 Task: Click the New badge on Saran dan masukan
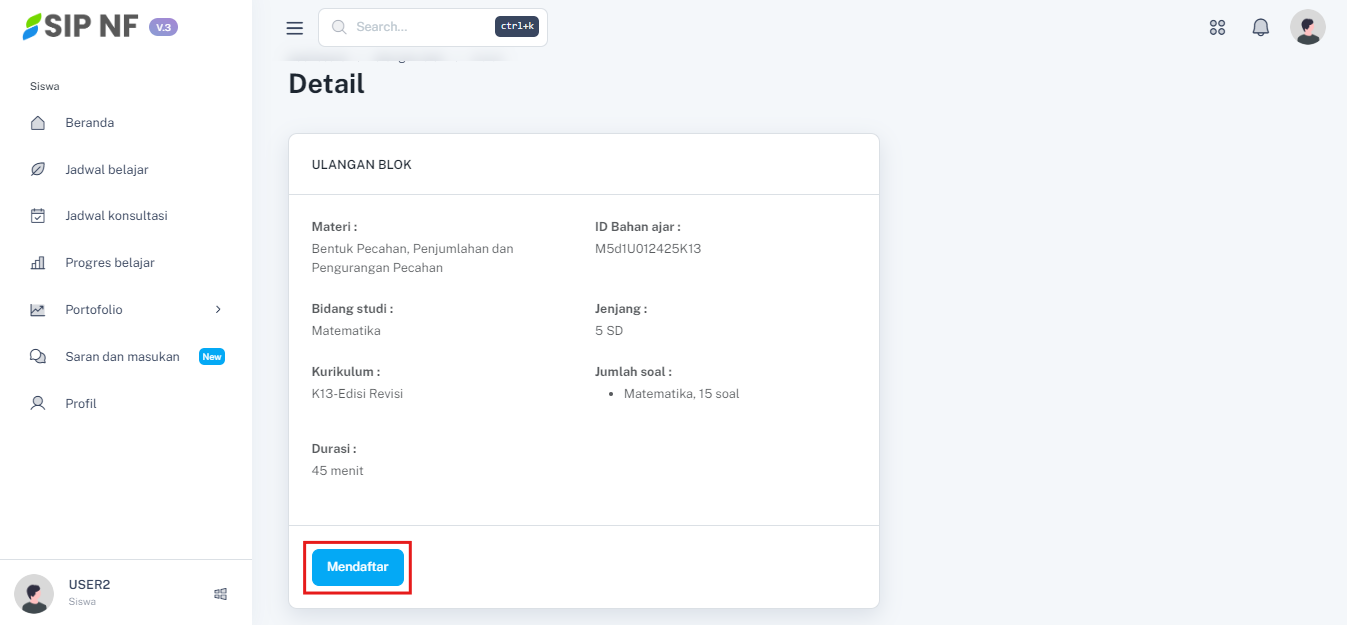212,357
